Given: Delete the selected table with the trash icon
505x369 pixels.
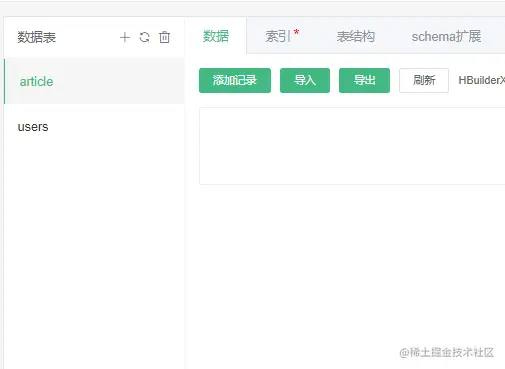Looking at the screenshot, I should click(164, 37).
